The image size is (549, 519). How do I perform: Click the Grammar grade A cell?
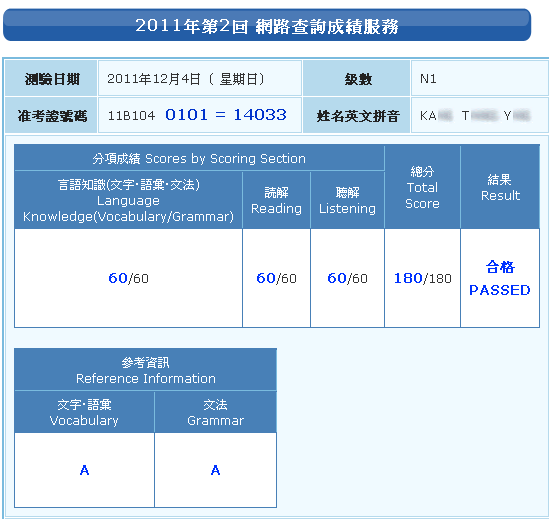coord(216,470)
